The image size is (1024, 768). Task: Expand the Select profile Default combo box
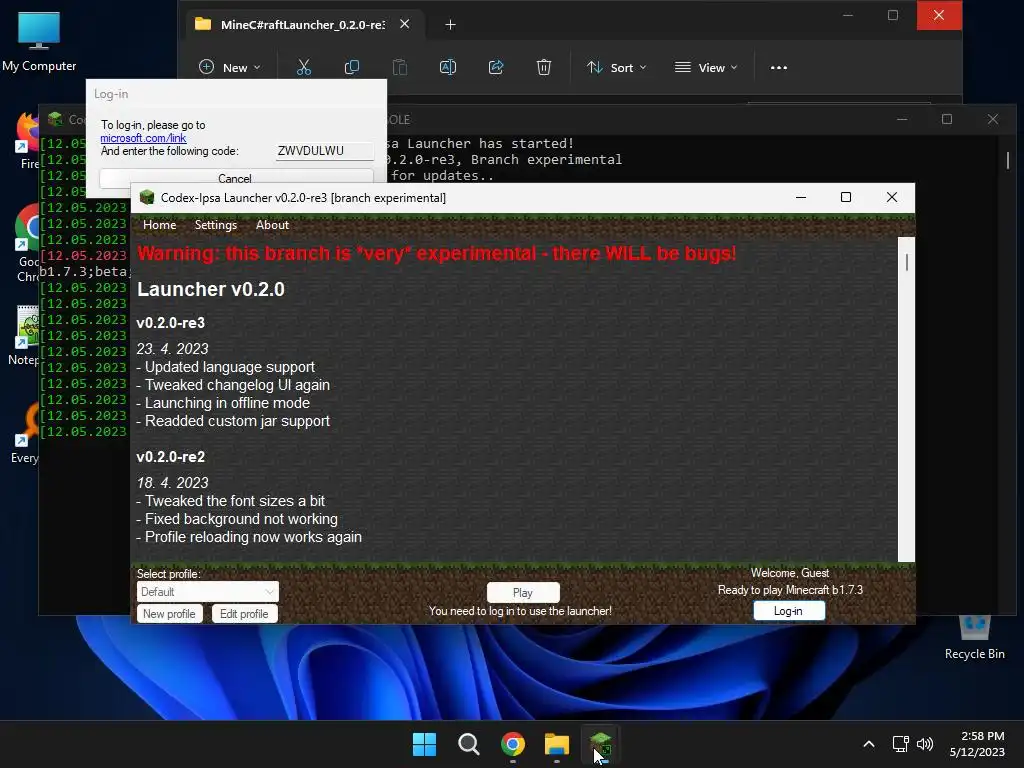coord(208,592)
